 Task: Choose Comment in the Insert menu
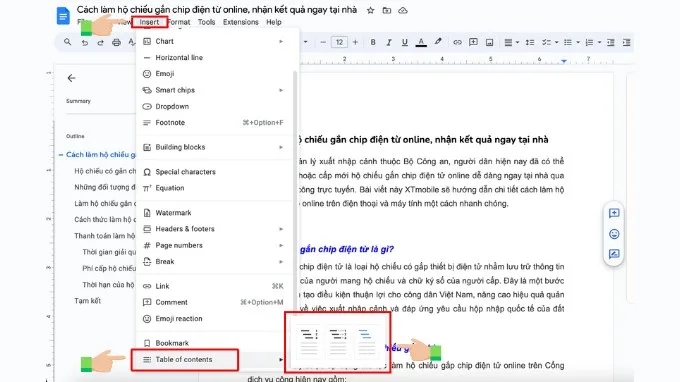(215, 302)
